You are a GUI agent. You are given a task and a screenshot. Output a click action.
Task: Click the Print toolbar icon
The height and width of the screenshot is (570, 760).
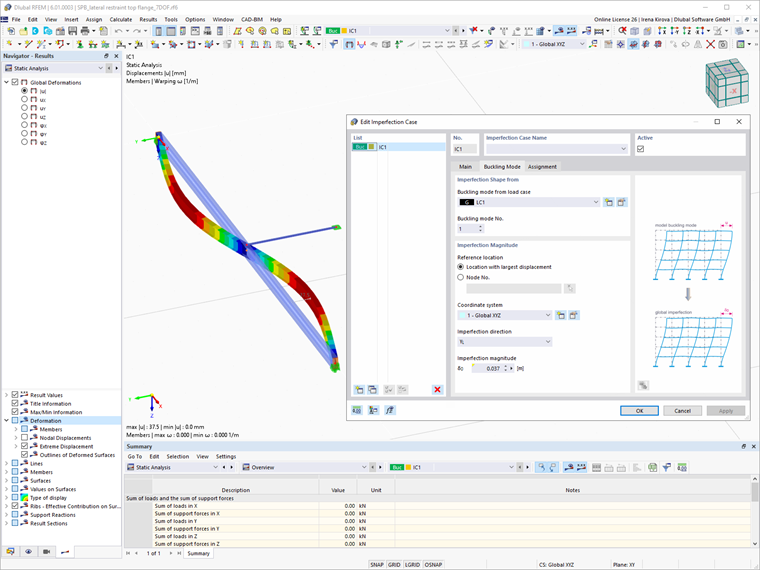tap(85, 31)
